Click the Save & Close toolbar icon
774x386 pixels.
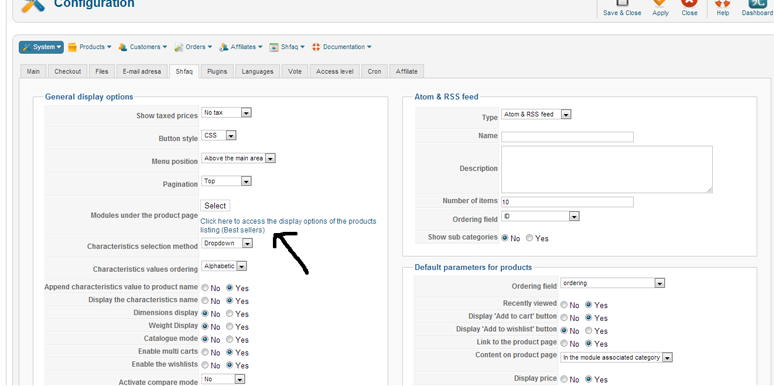(x=622, y=4)
